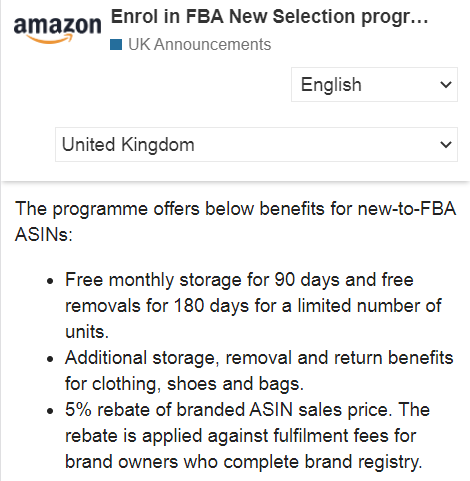This screenshot has width=470, height=481.
Task: Click the Amazon logo
Action: pyautogui.click(x=57, y=30)
